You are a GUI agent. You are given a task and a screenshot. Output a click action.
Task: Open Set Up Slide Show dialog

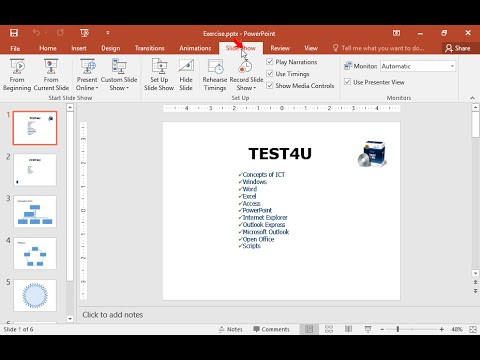tap(159, 75)
